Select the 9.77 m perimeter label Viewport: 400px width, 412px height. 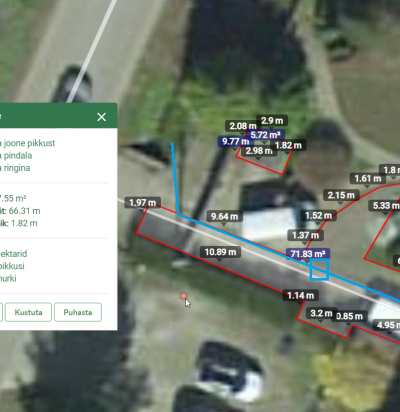235,142
